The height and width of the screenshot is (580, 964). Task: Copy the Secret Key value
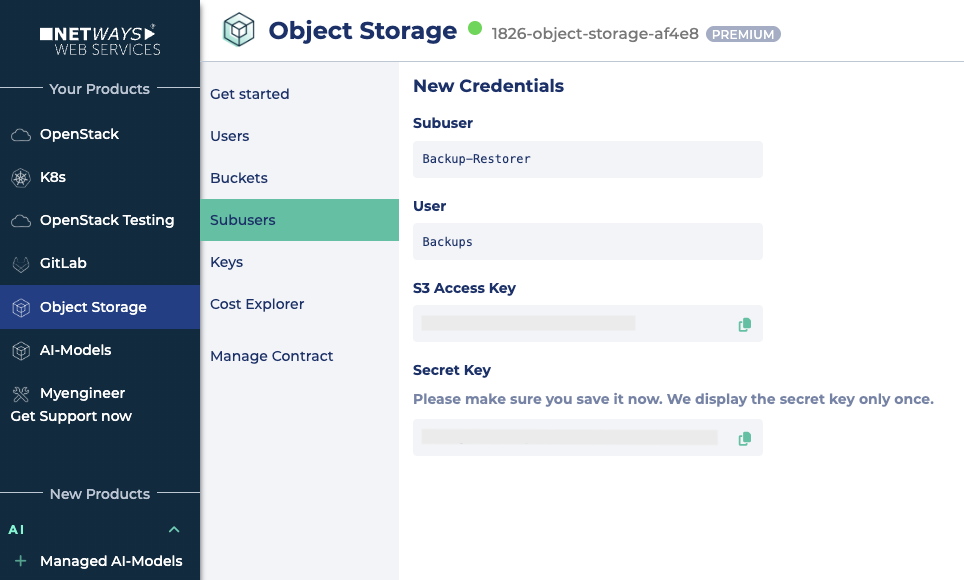(x=744, y=439)
